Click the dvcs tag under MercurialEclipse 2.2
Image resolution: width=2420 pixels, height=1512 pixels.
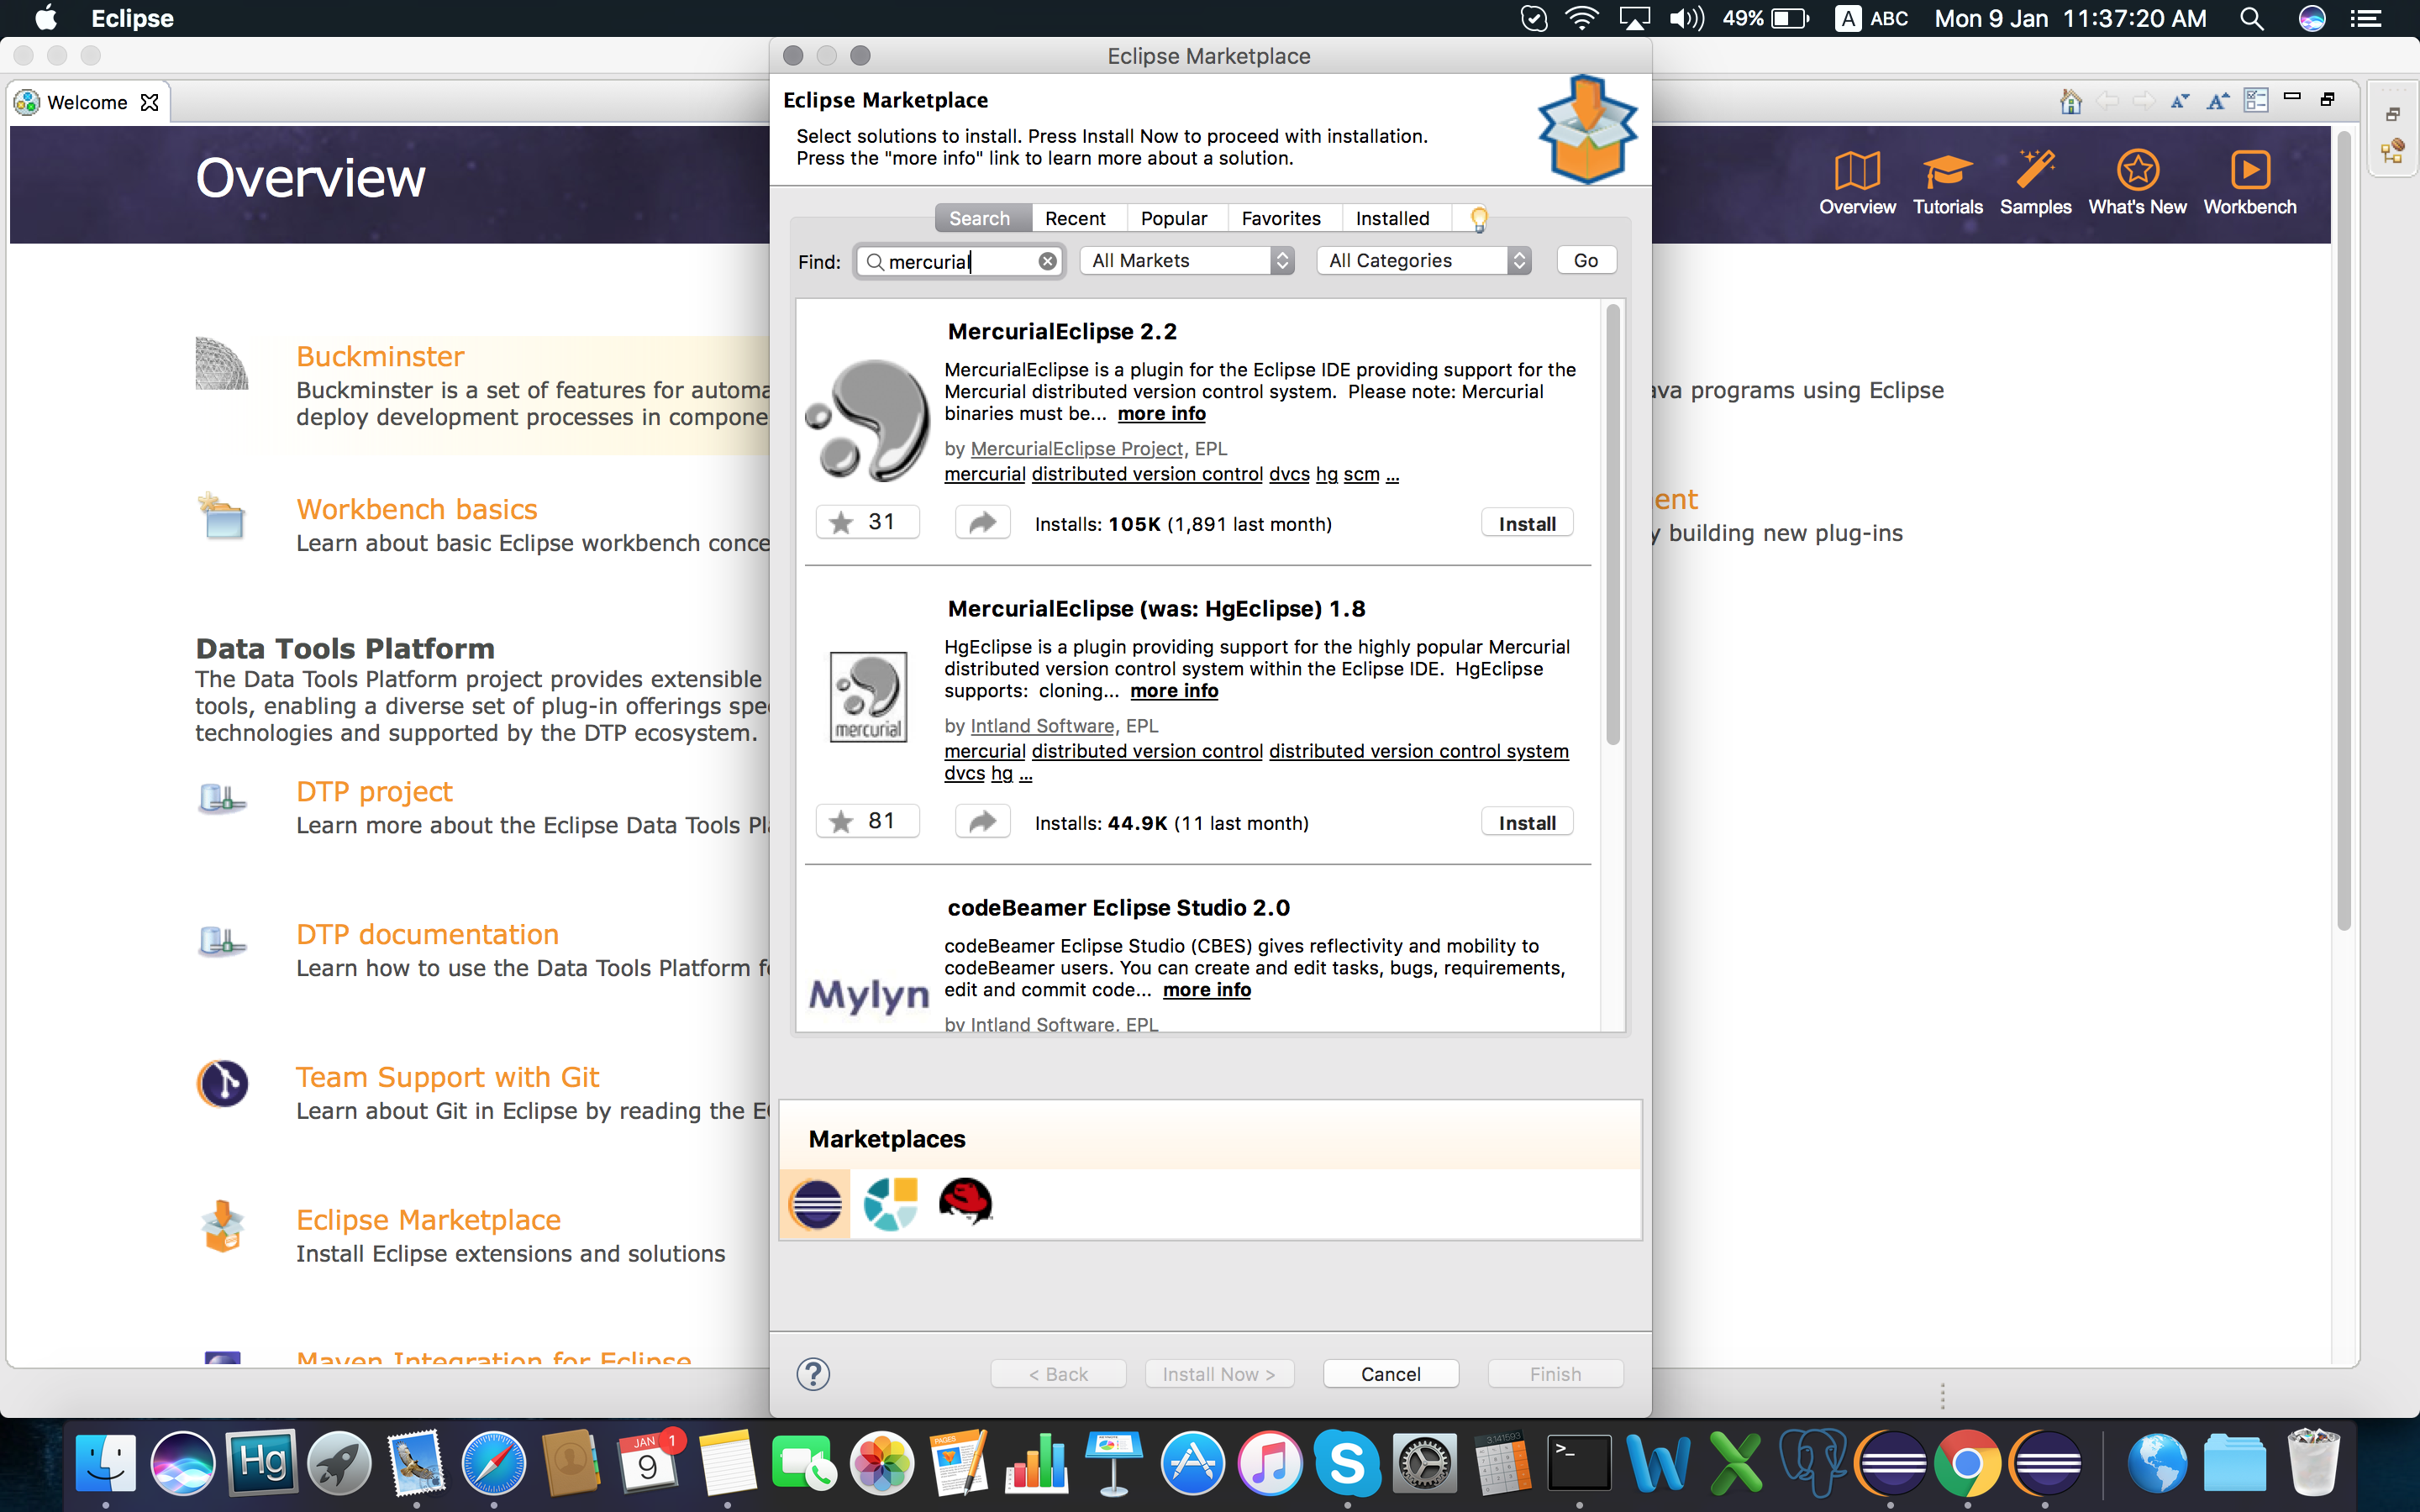pos(1289,474)
